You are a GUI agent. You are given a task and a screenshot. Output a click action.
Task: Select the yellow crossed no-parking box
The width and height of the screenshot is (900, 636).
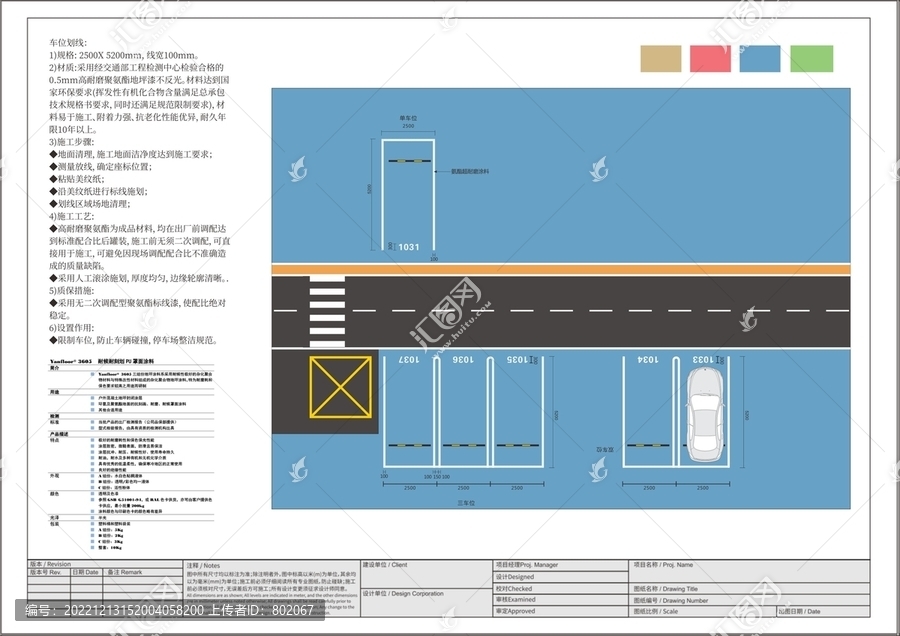340,387
